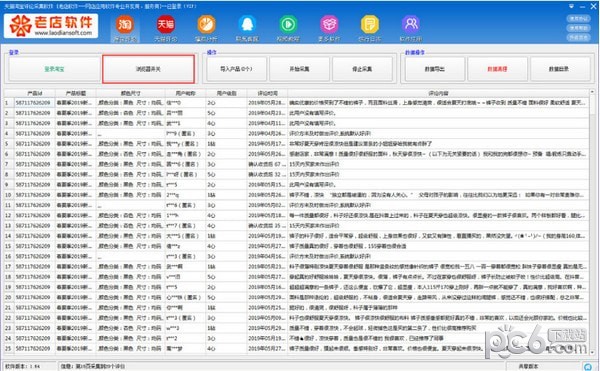Select row number 5 header cell
This screenshot has width=600, height=371.
coord(9,144)
